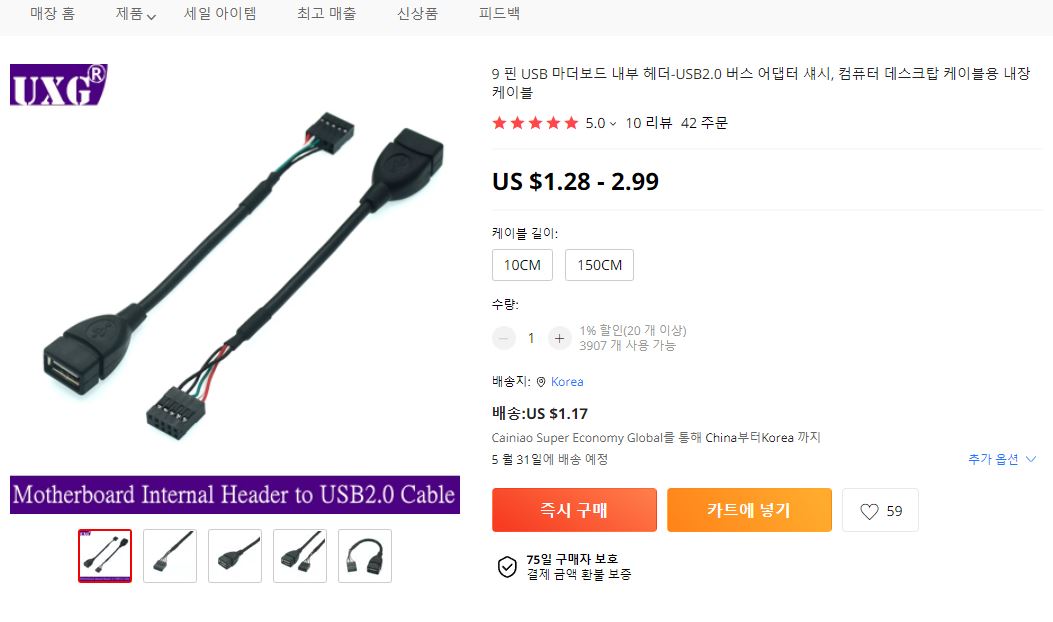Open the 10 리뷰 reviews link

pos(649,123)
